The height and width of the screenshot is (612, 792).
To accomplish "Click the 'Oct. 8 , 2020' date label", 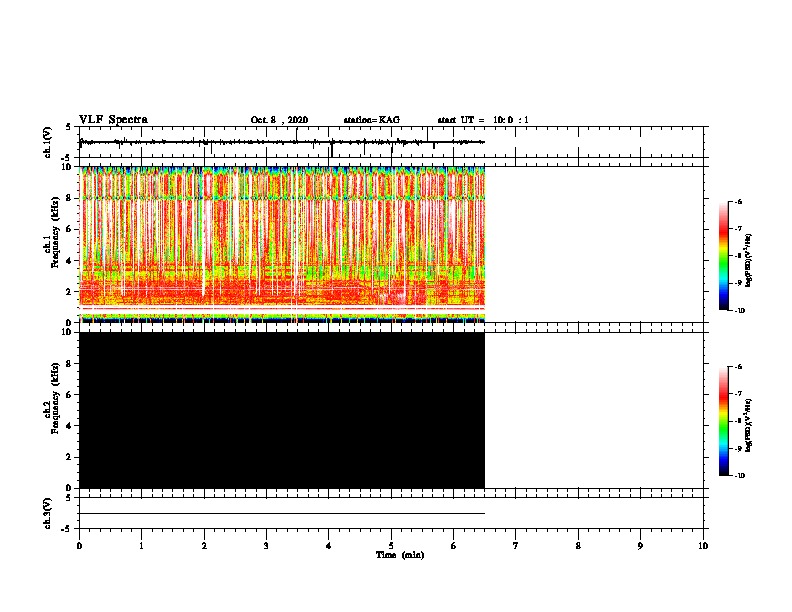I will coord(279,120).
